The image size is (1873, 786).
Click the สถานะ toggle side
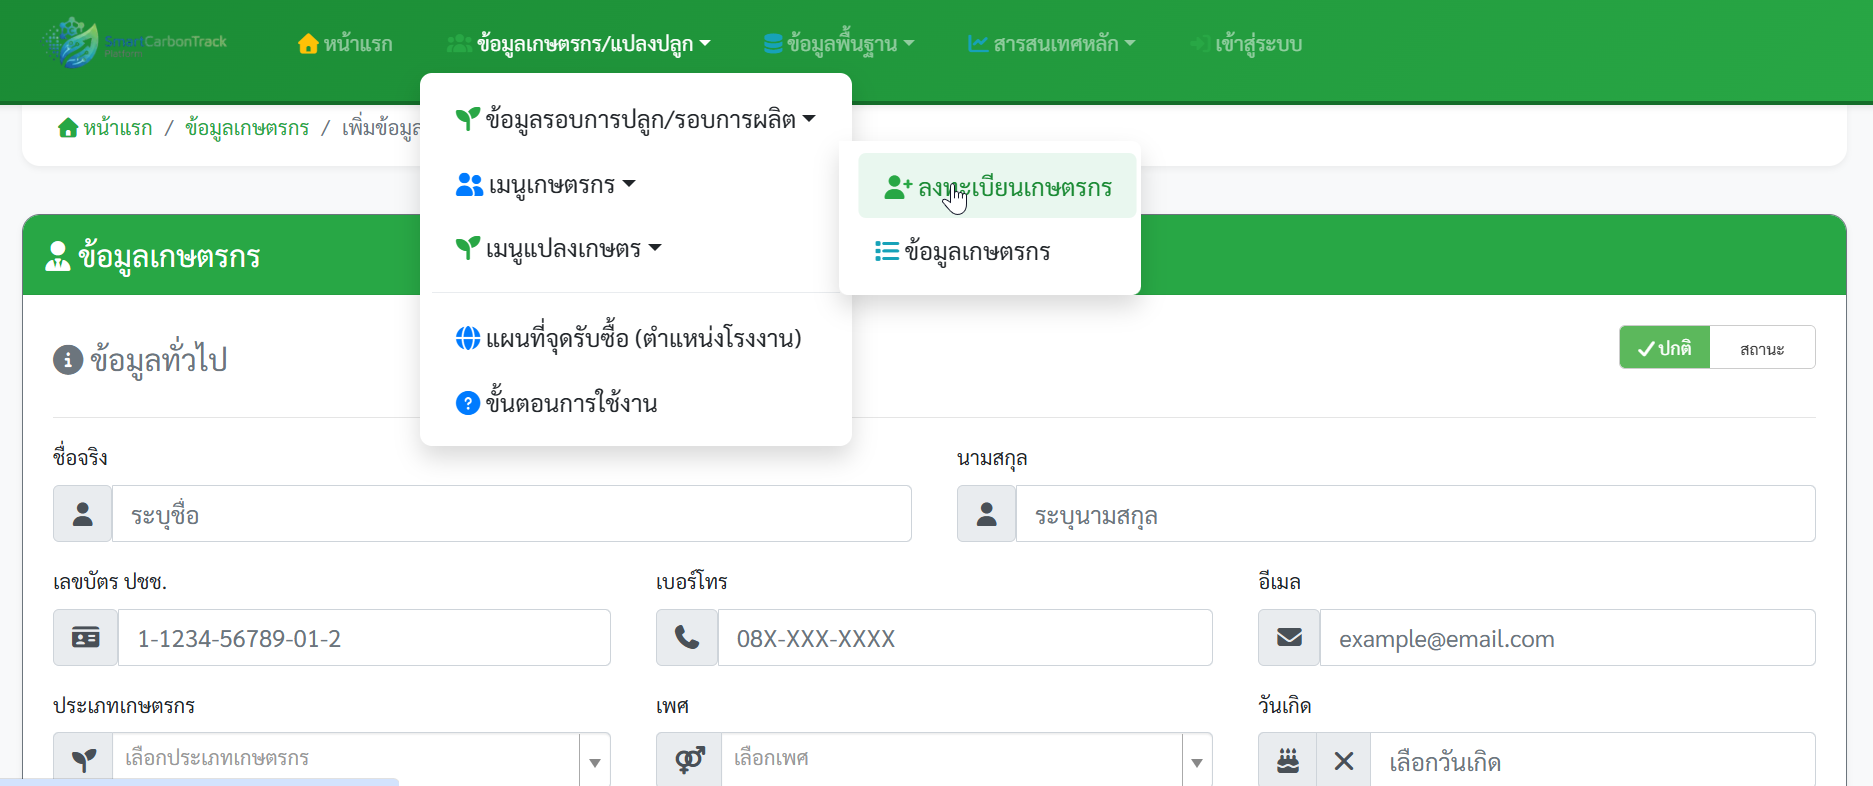1762,348
